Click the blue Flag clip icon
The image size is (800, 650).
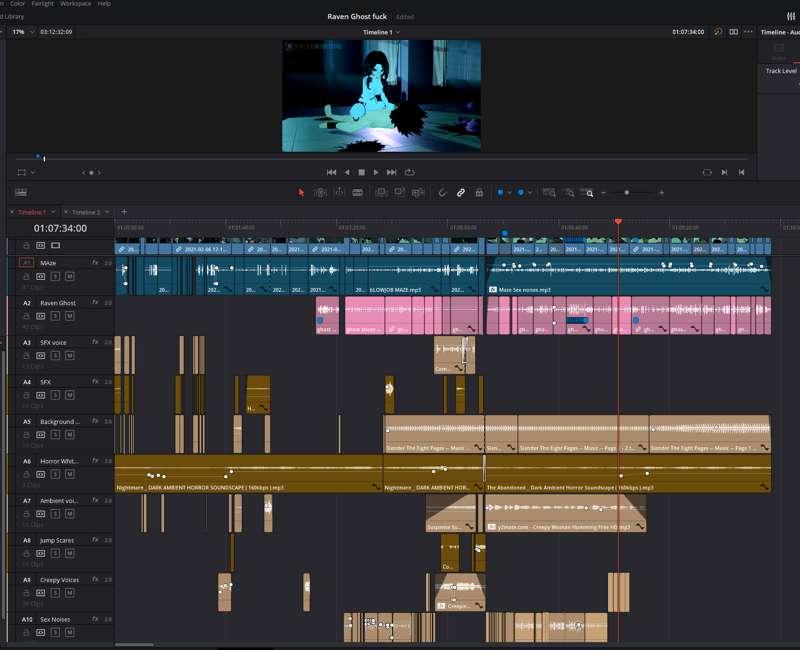(x=501, y=192)
